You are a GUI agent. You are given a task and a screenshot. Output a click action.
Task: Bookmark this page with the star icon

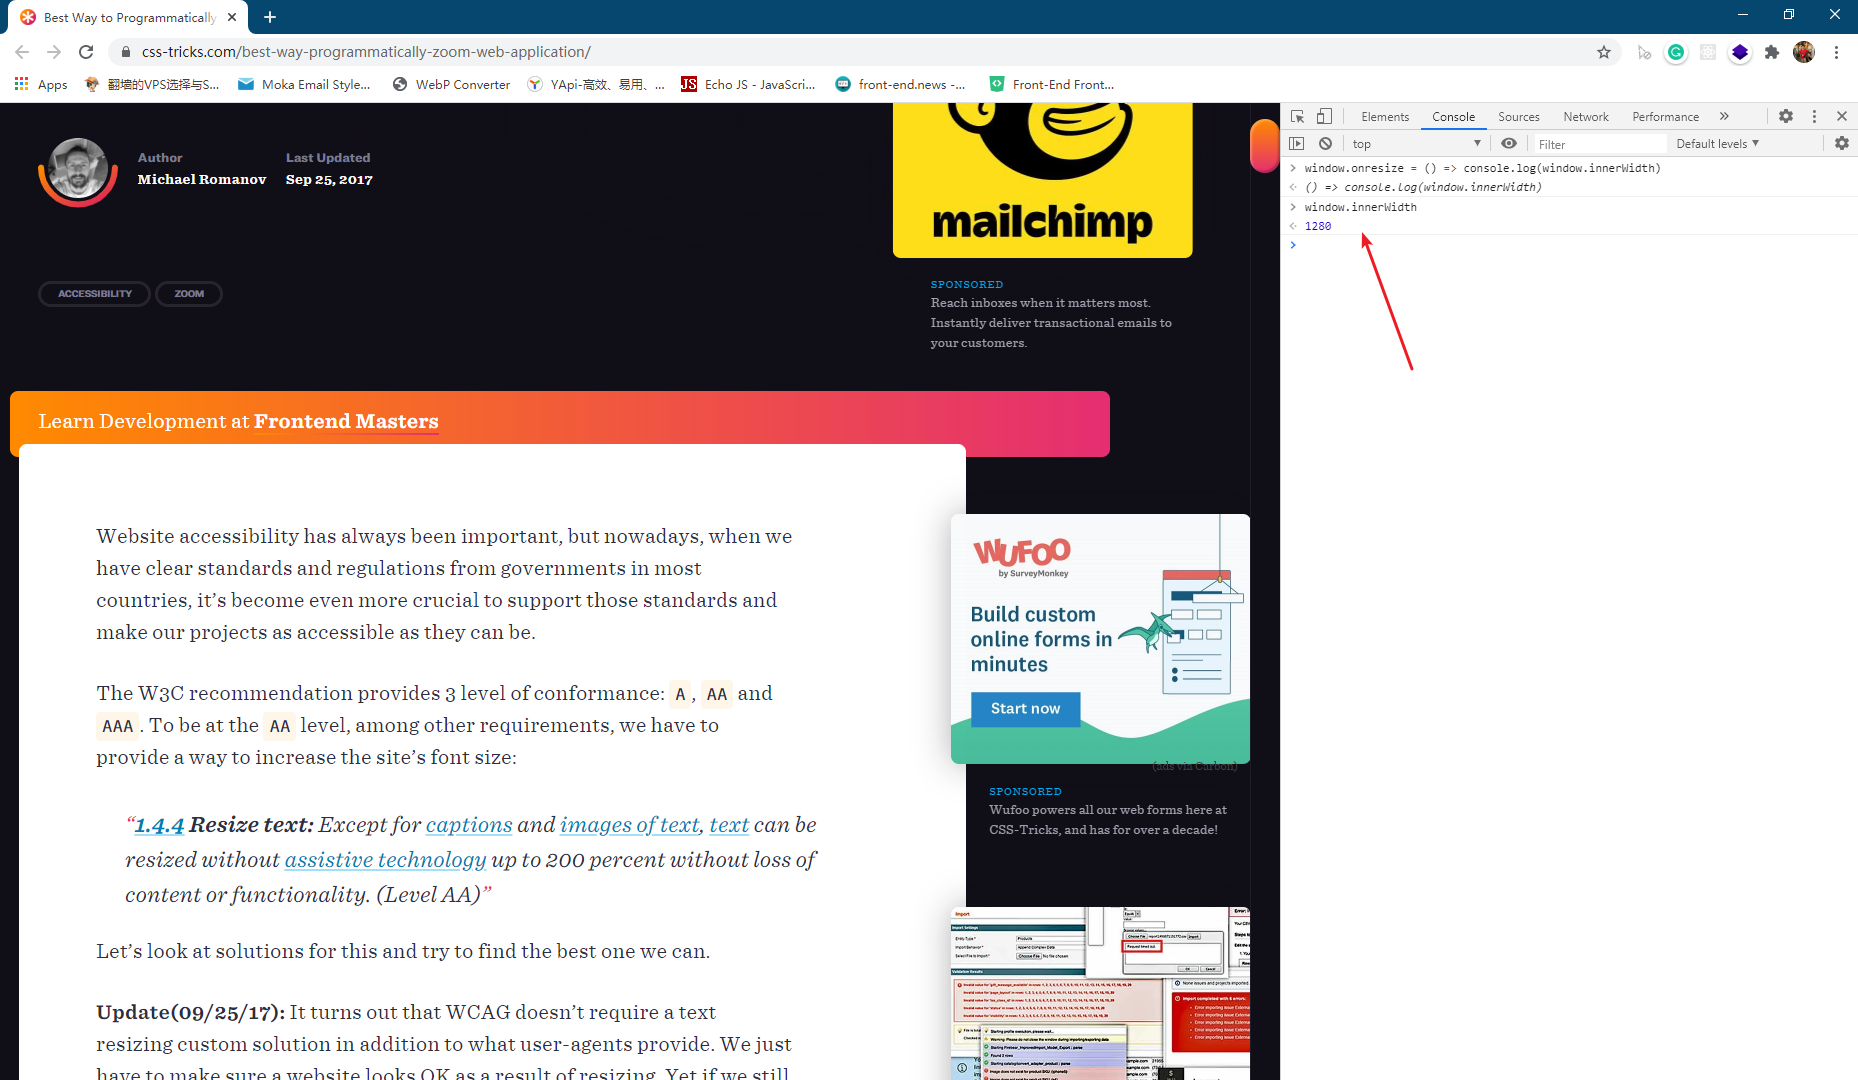point(1604,52)
